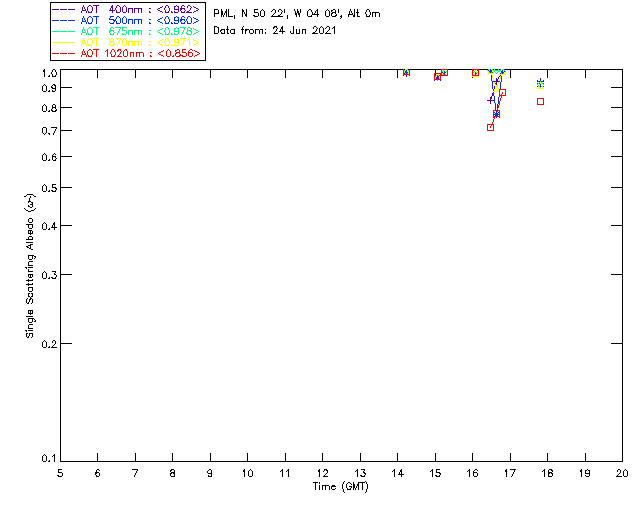The height and width of the screenshot is (512, 640).
Task: Click the red square marker near 0.71
Action: pyautogui.click(x=491, y=127)
